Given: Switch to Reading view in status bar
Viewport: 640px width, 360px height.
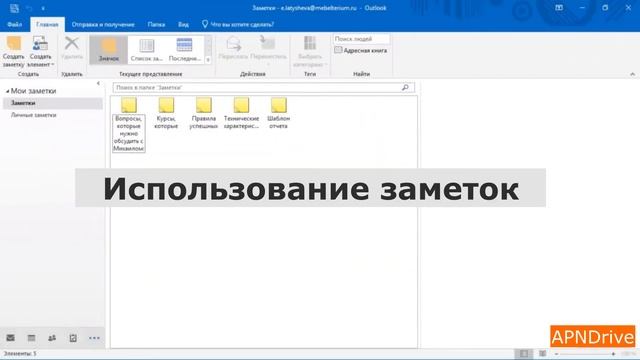Looking at the screenshot, I should point(542,353).
